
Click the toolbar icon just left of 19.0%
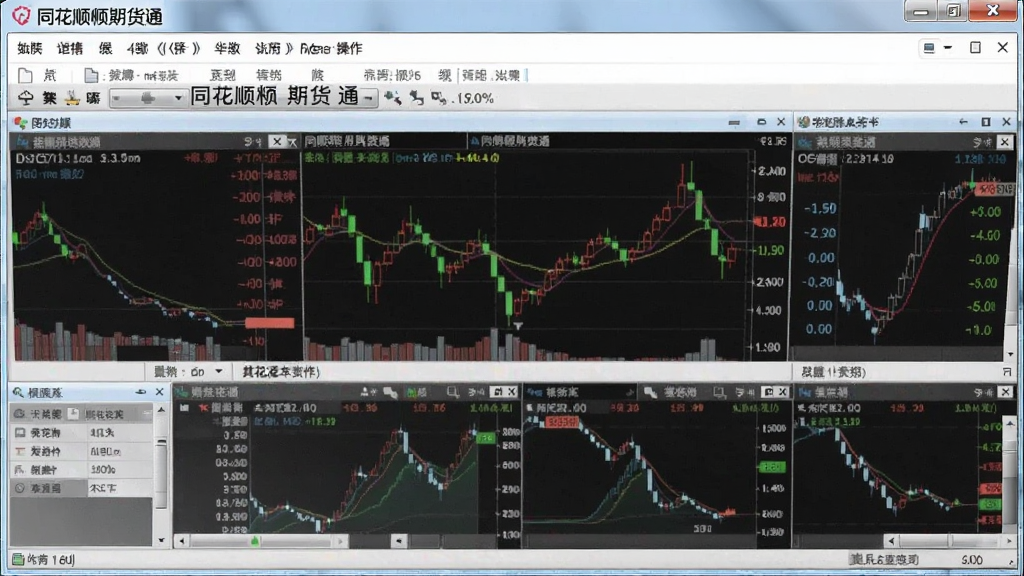click(x=438, y=98)
